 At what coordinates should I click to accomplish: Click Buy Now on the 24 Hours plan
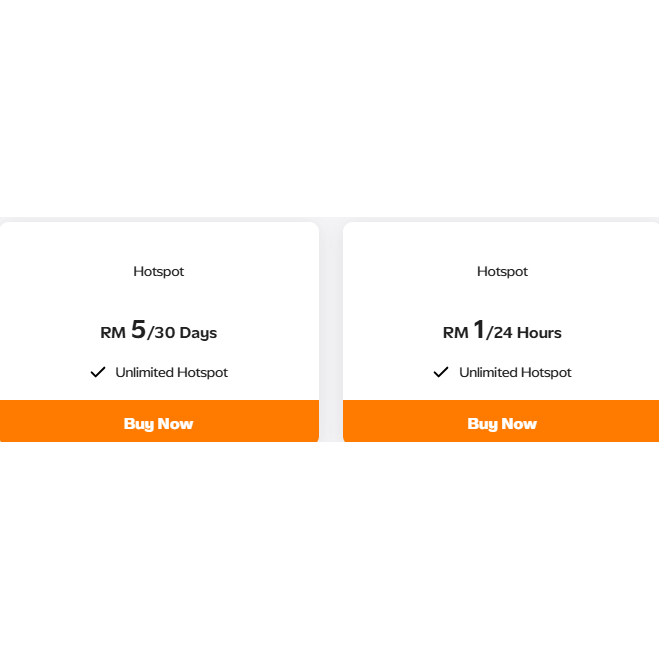(502, 423)
